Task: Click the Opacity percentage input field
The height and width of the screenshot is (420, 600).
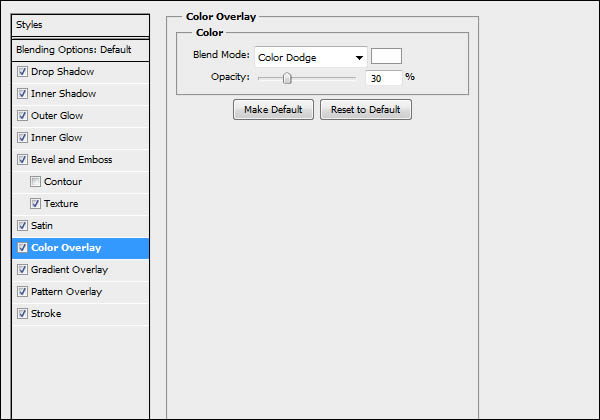Action: point(384,78)
